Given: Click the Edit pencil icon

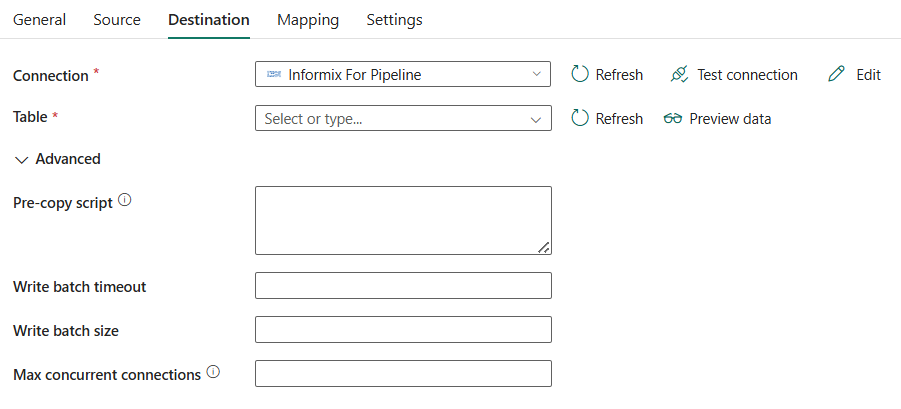Looking at the screenshot, I should click(x=837, y=74).
